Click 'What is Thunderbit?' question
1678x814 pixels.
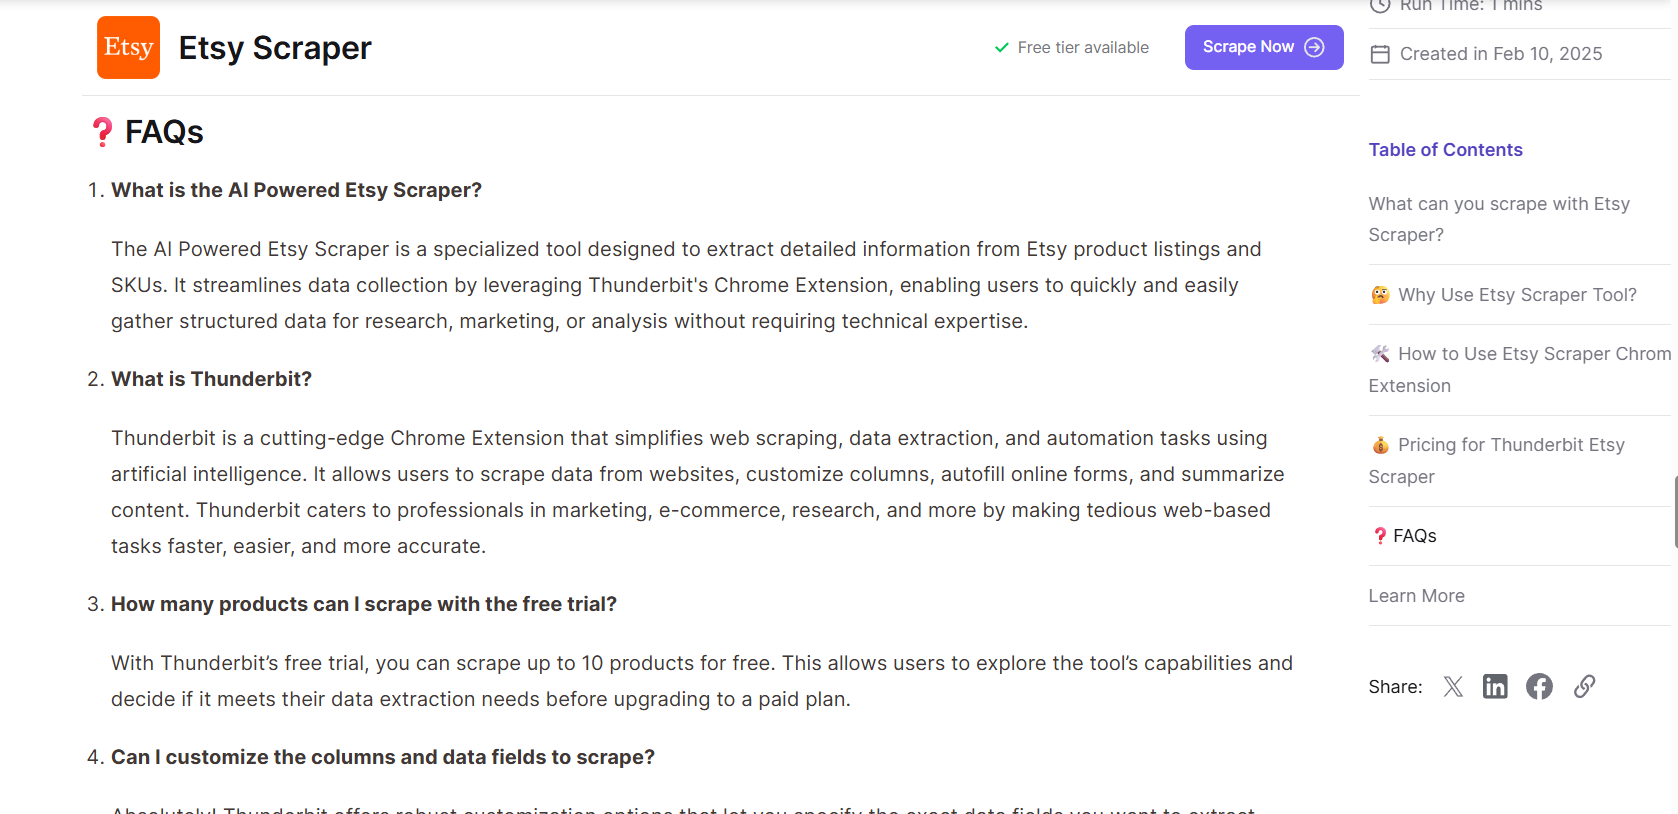pos(211,379)
